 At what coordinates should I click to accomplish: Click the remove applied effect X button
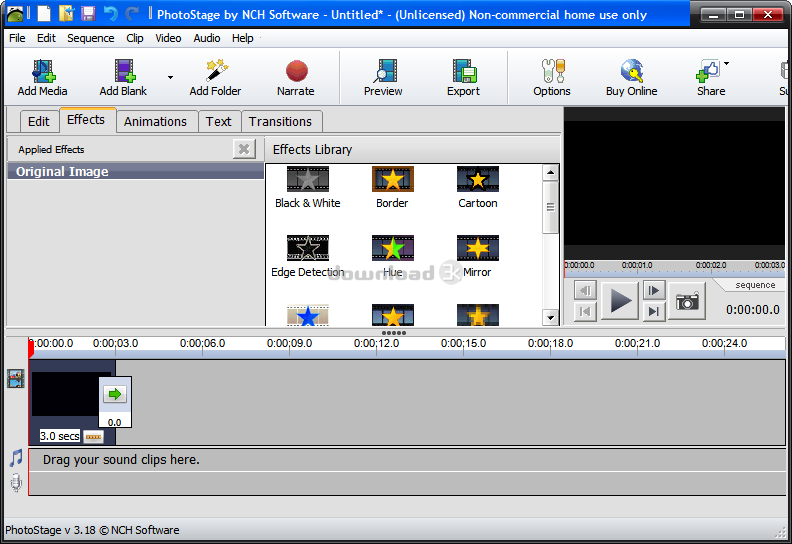coord(244,149)
